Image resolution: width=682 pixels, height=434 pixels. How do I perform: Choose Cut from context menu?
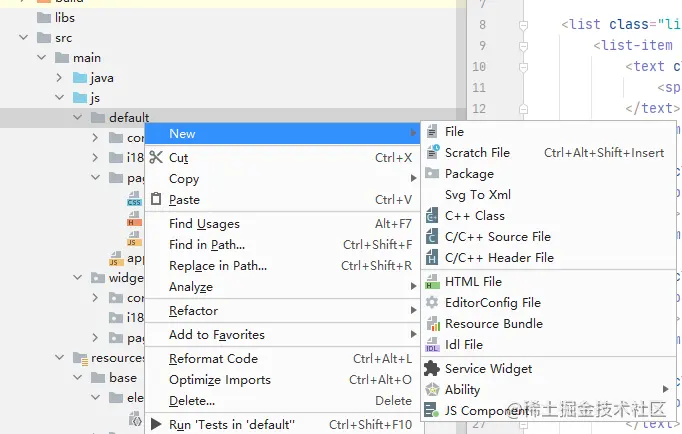tap(282, 157)
